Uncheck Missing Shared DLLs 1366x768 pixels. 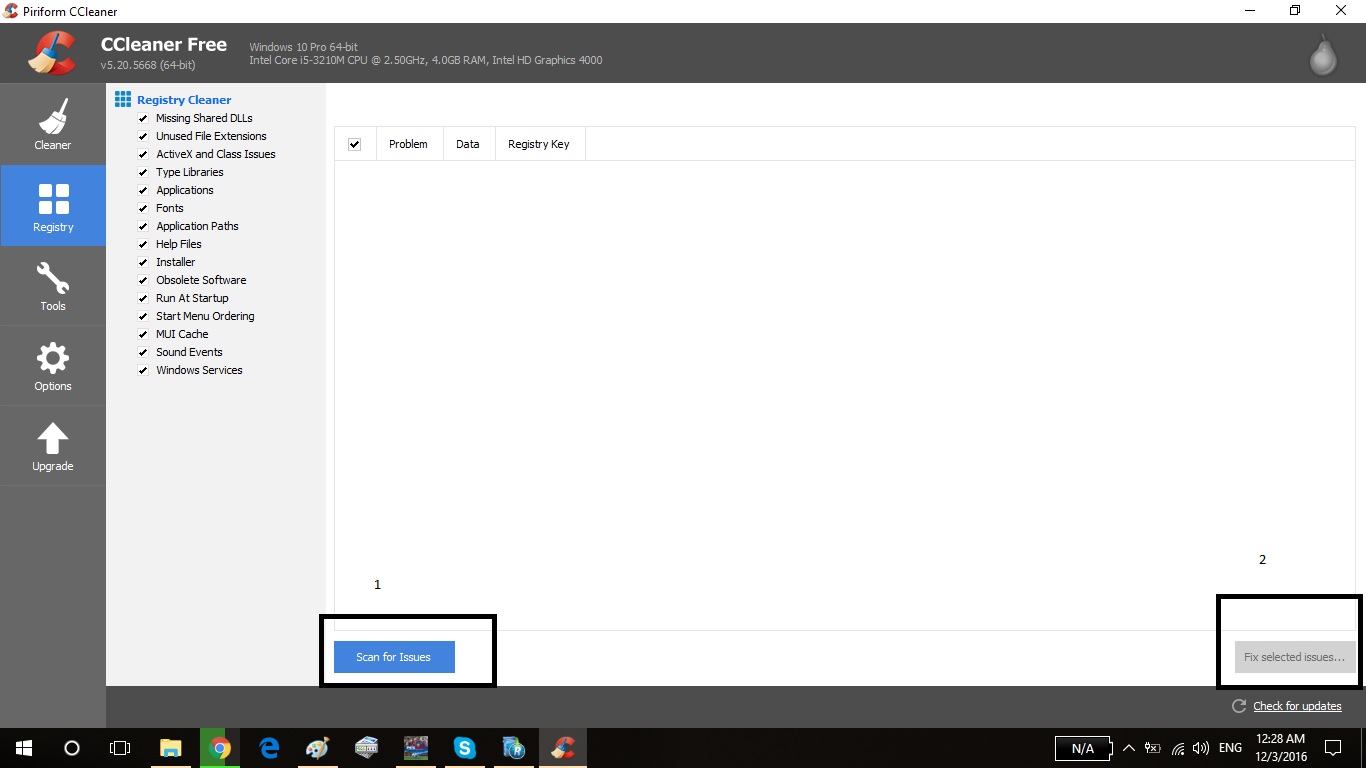coord(143,118)
